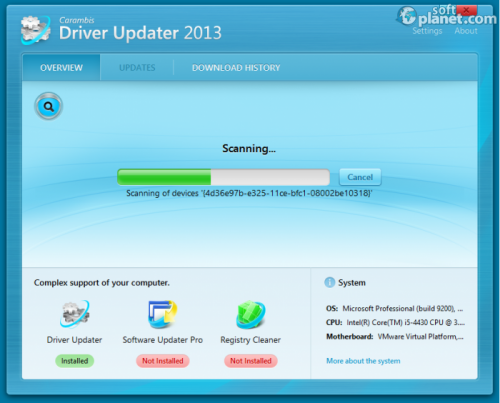
Task: Cancel the scanning process
Action: tap(360, 177)
